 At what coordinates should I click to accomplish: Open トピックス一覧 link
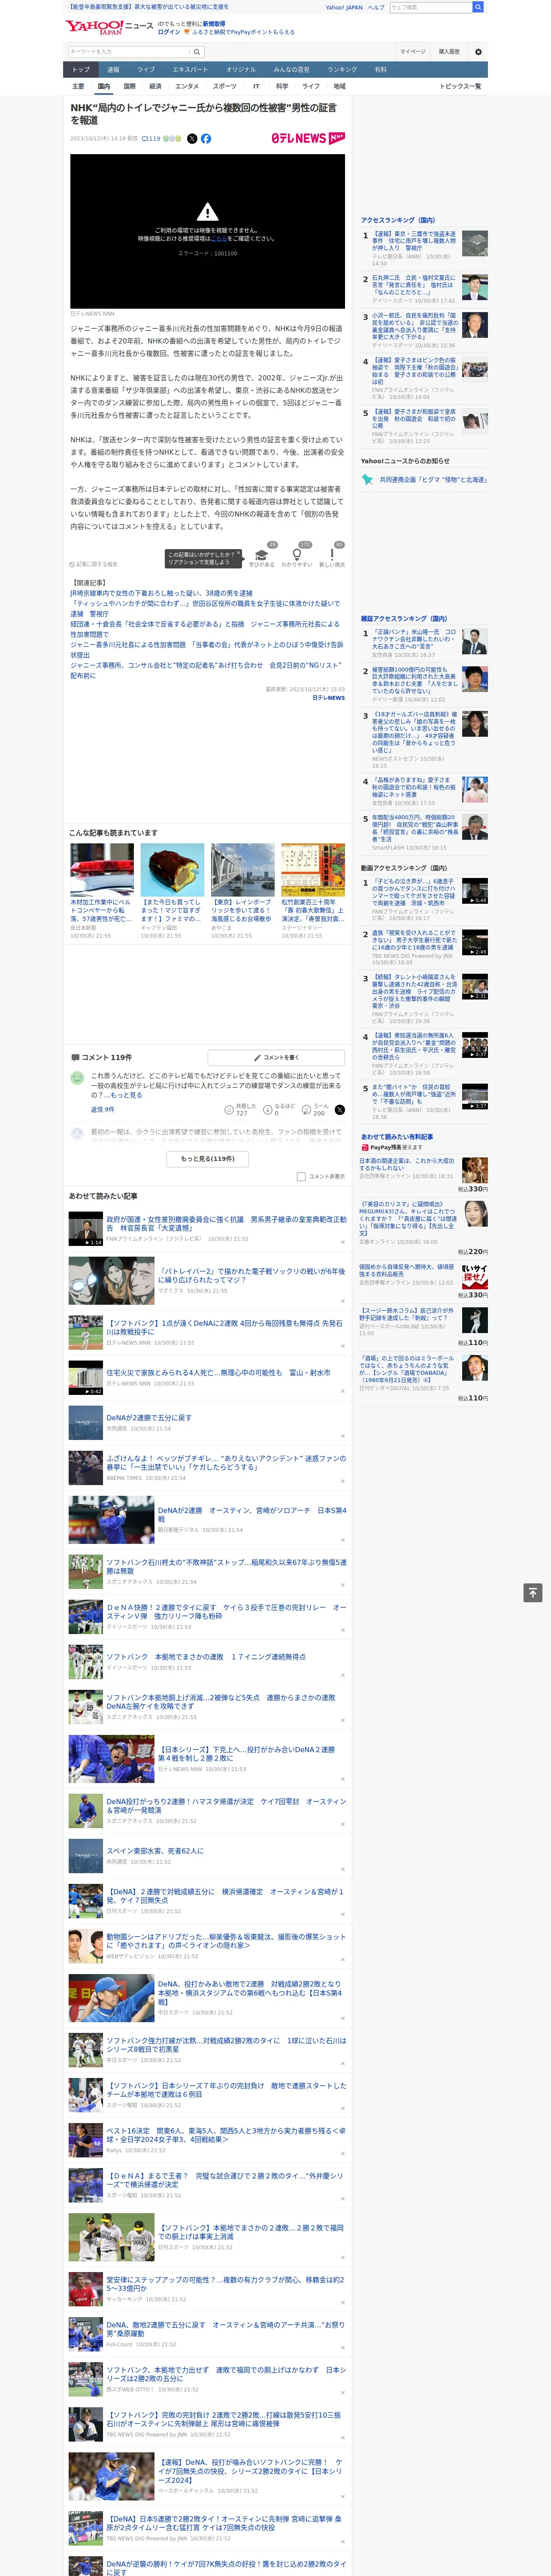click(x=460, y=86)
